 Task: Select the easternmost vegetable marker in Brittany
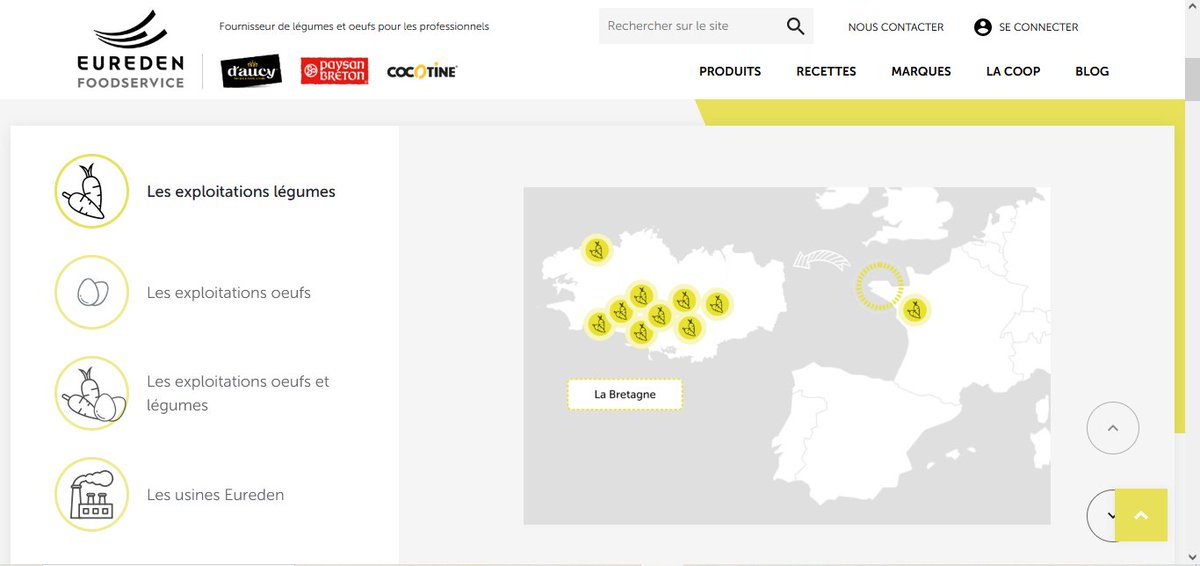(716, 304)
